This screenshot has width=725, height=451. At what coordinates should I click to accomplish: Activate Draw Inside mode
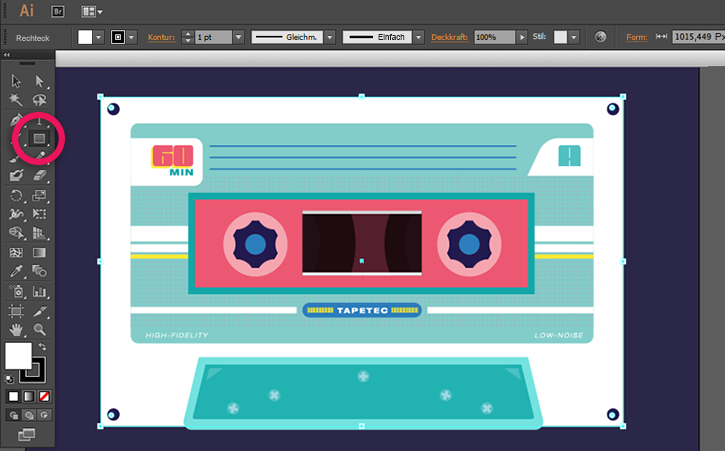click(44, 415)
